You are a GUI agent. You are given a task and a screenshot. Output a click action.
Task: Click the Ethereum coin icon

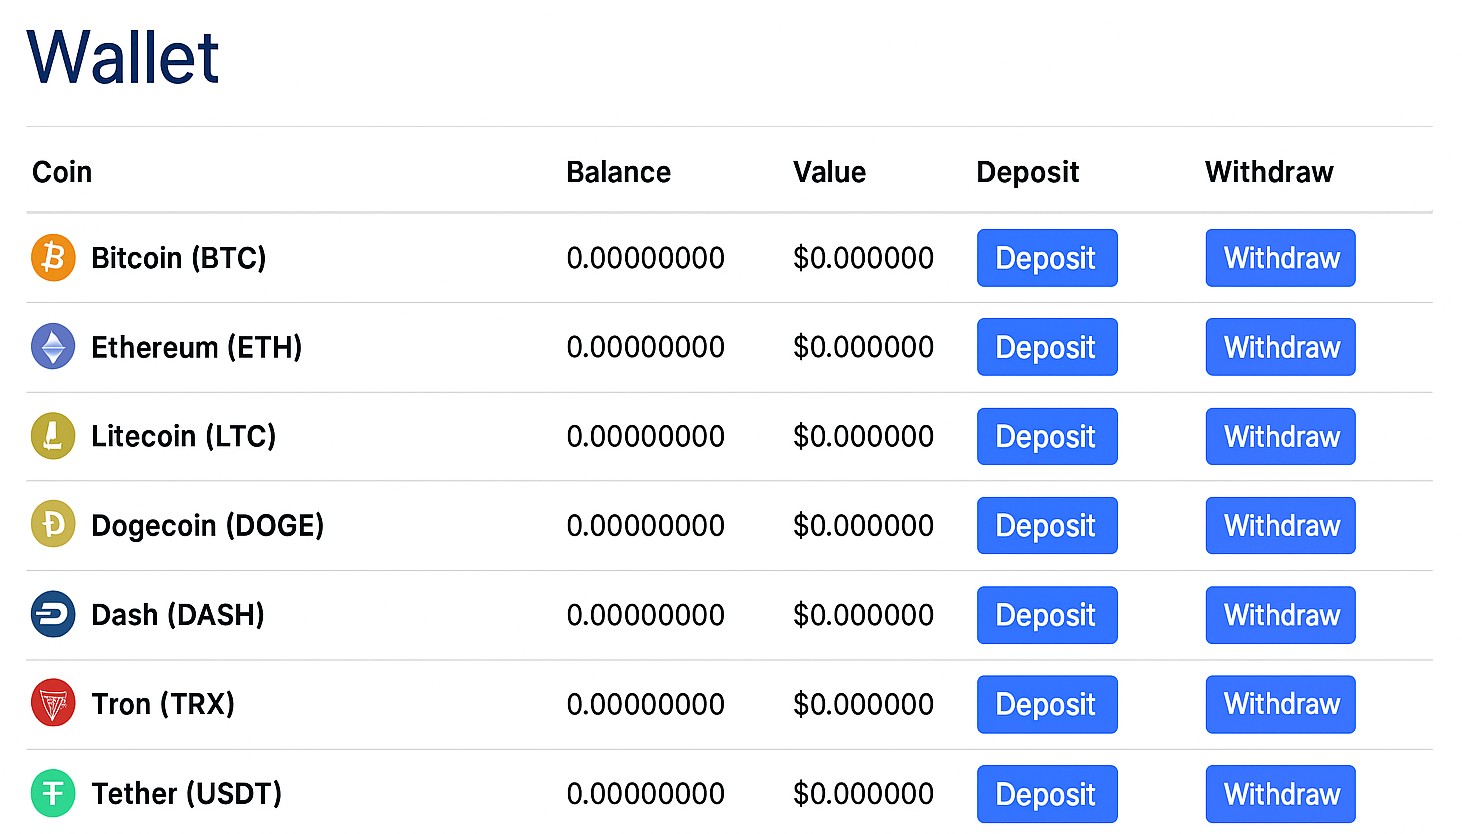pyautogui.click(x=53, y=347)
